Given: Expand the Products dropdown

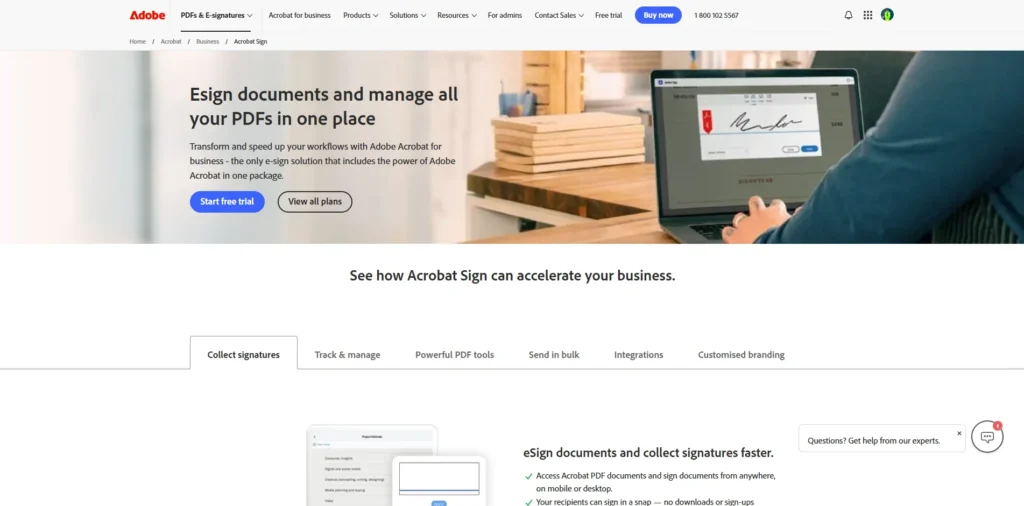Looking at the screenshot, I should tap(360, 15).
